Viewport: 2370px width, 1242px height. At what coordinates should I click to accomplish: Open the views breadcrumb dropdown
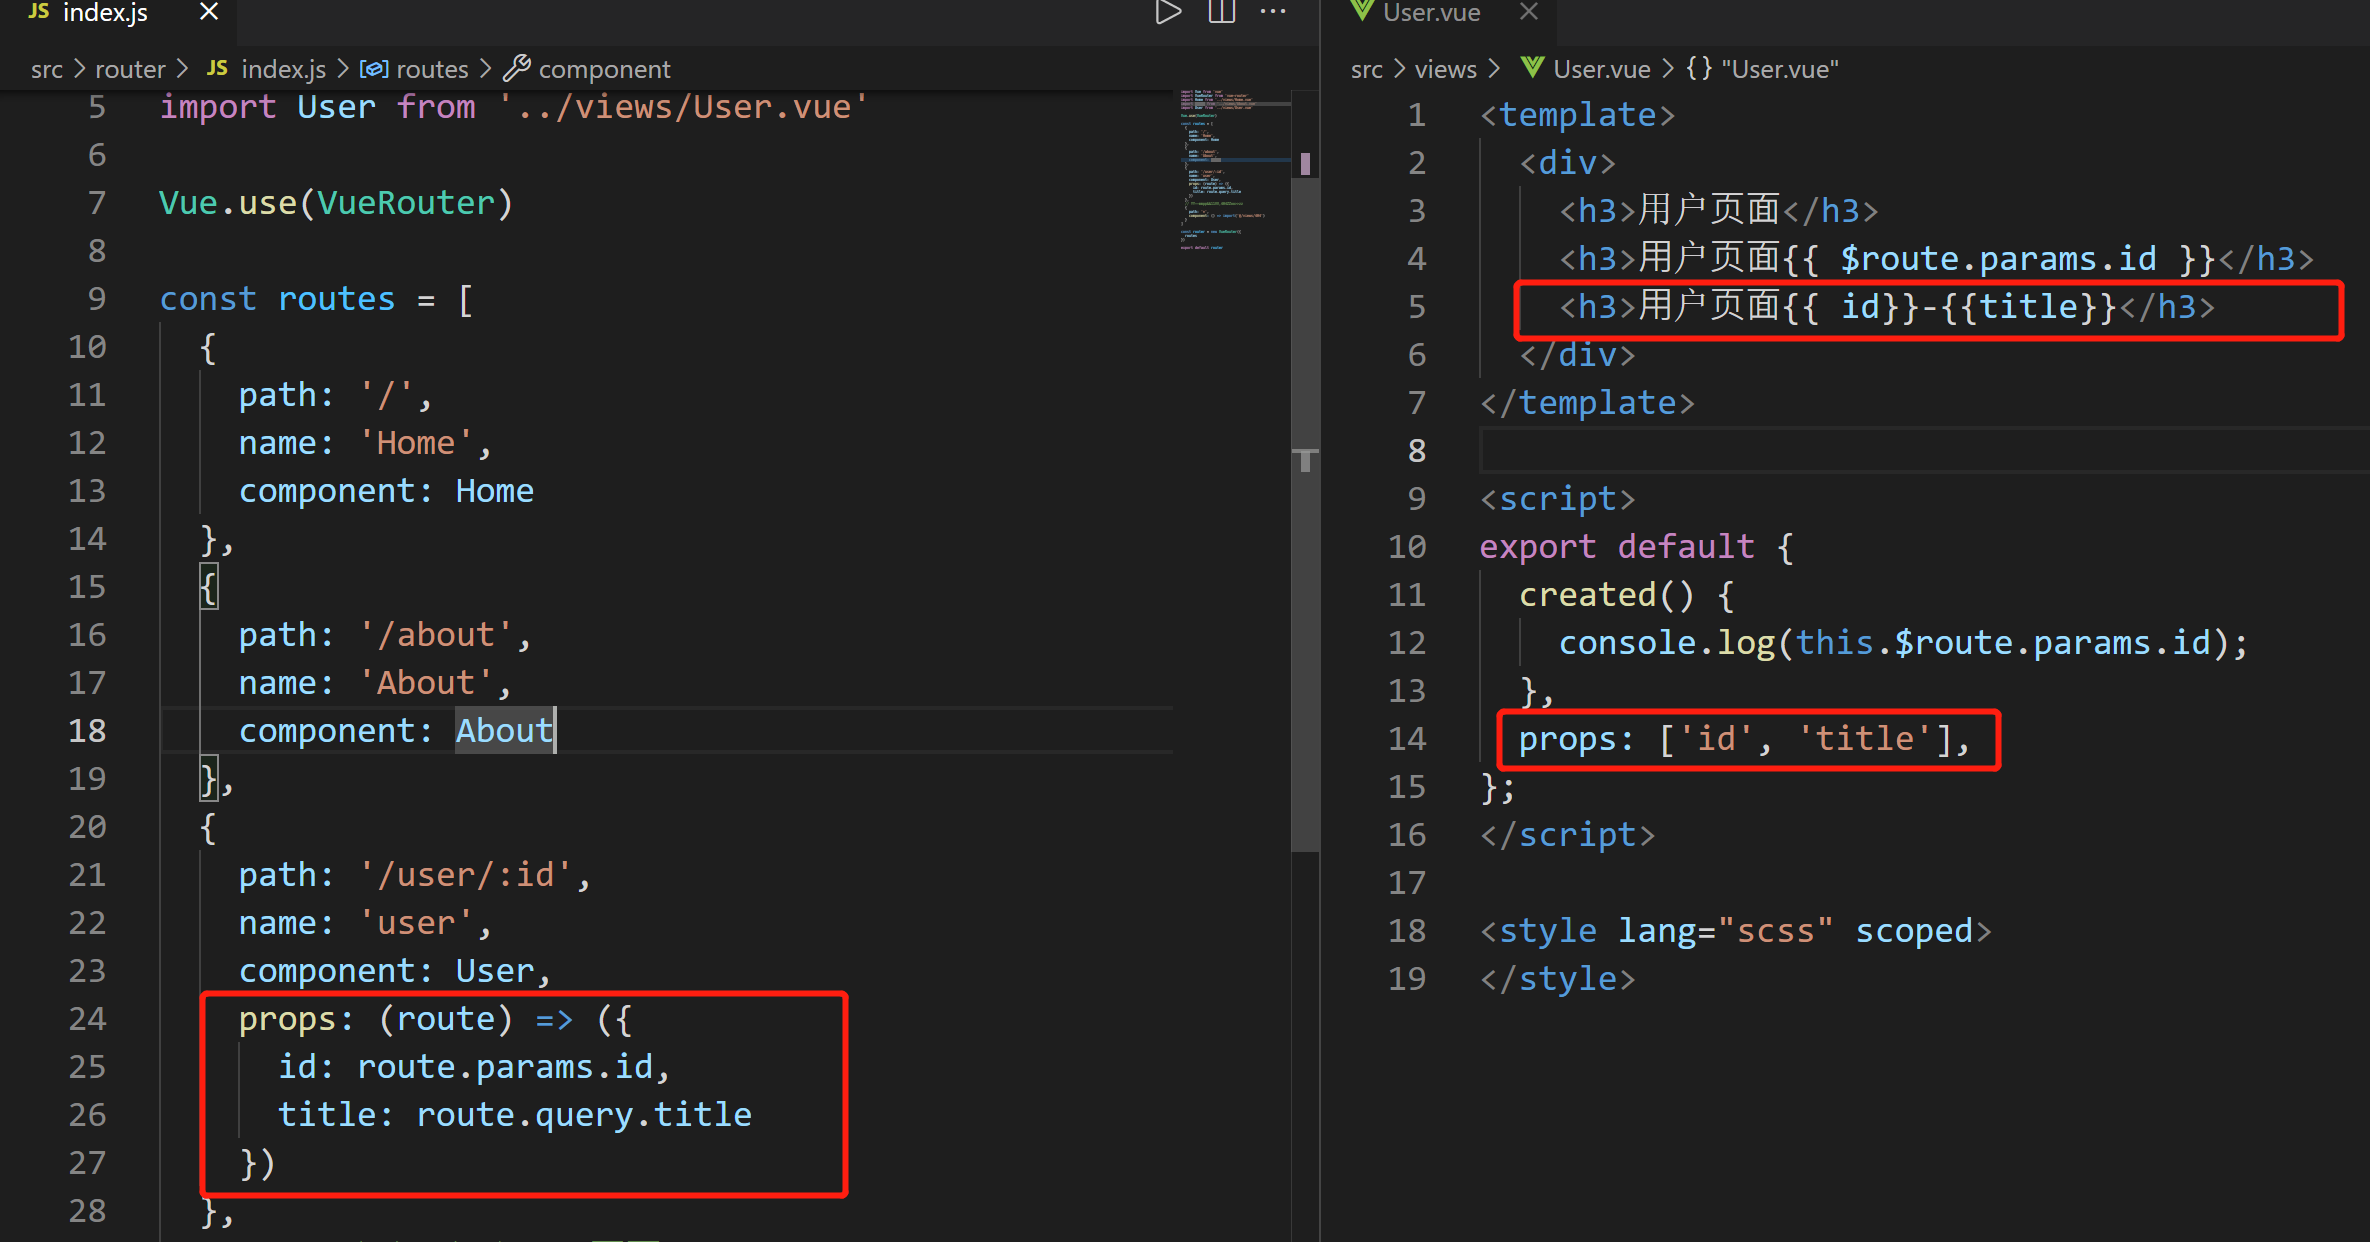1445,69
